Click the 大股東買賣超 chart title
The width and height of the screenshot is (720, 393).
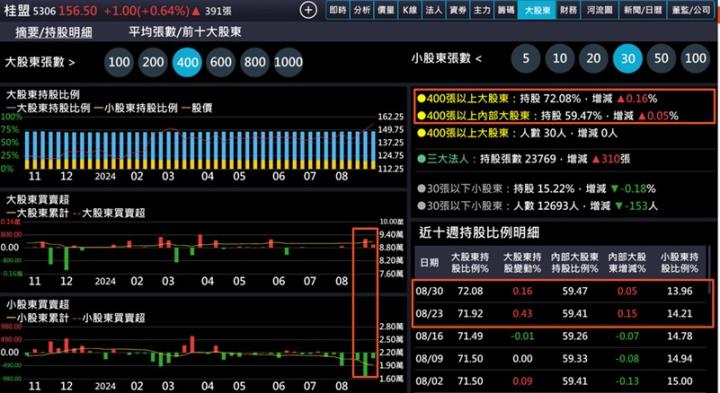[x=37, y=199]
